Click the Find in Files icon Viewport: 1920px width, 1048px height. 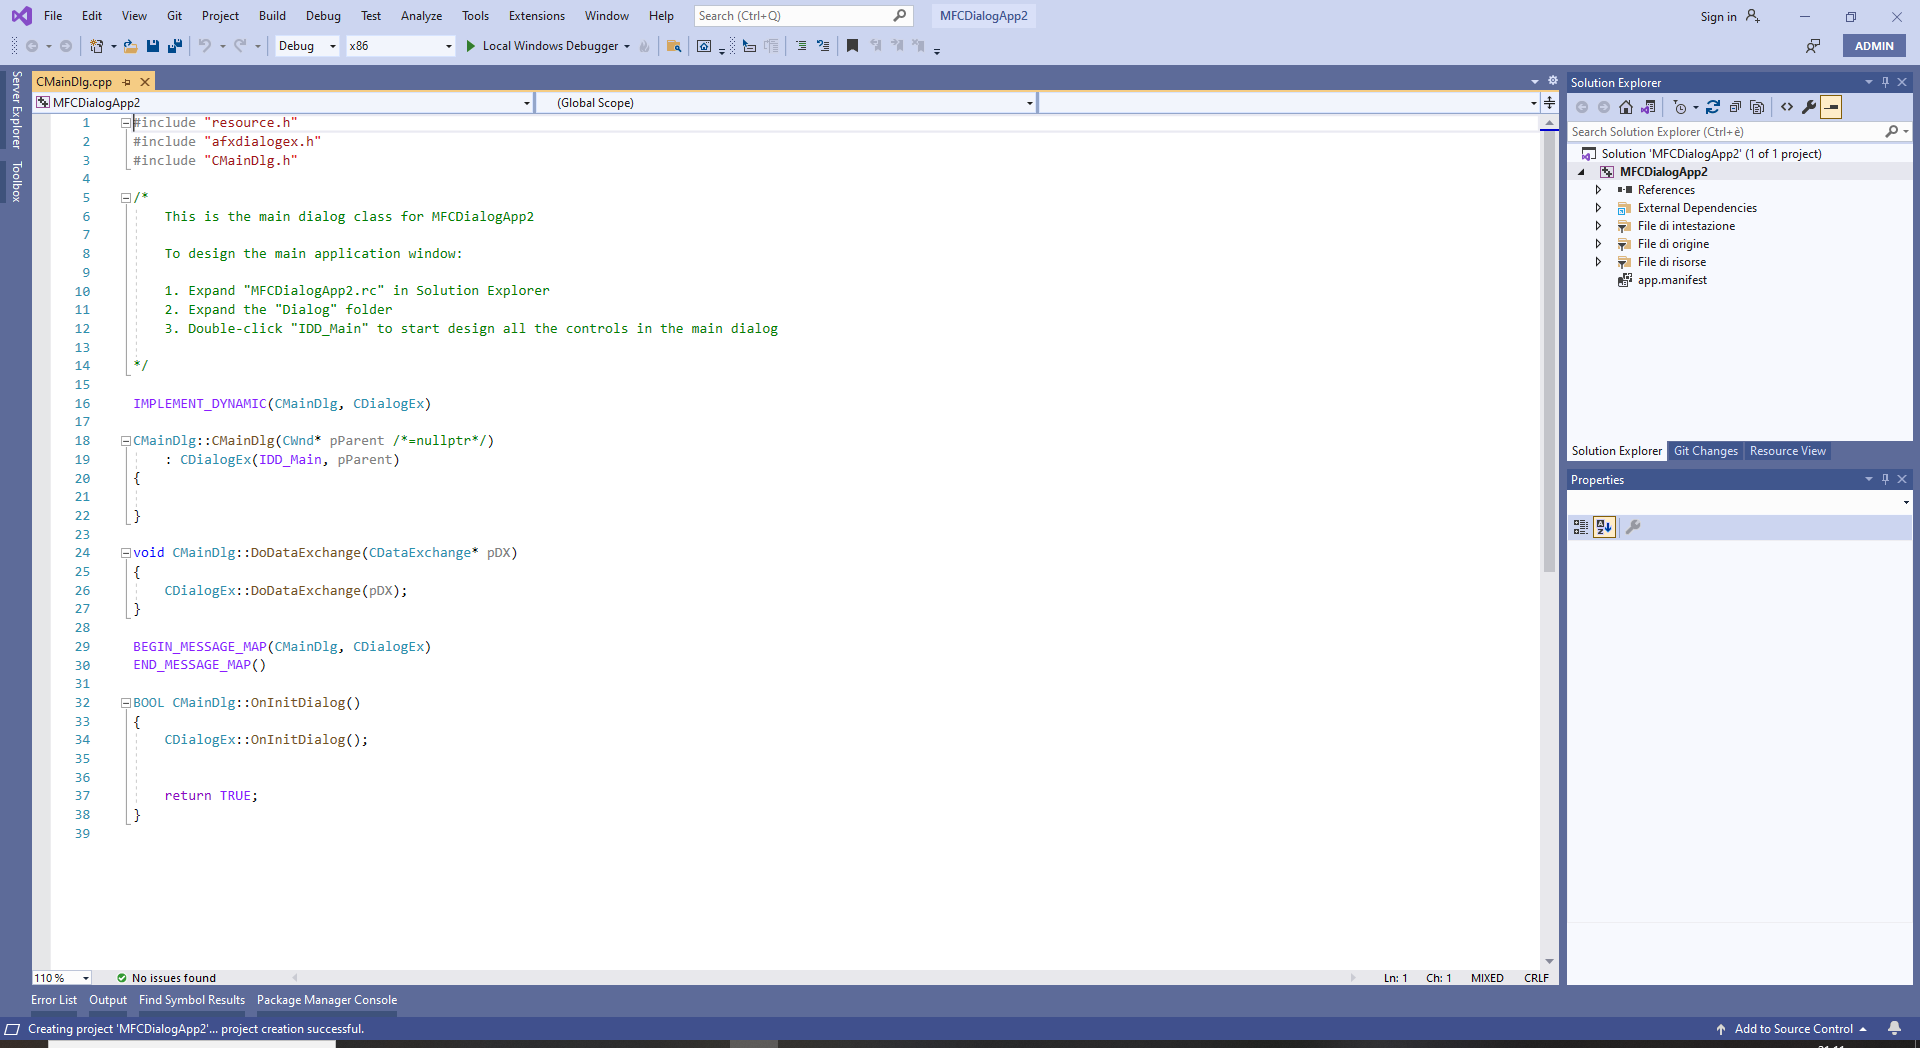pos(674,46)
